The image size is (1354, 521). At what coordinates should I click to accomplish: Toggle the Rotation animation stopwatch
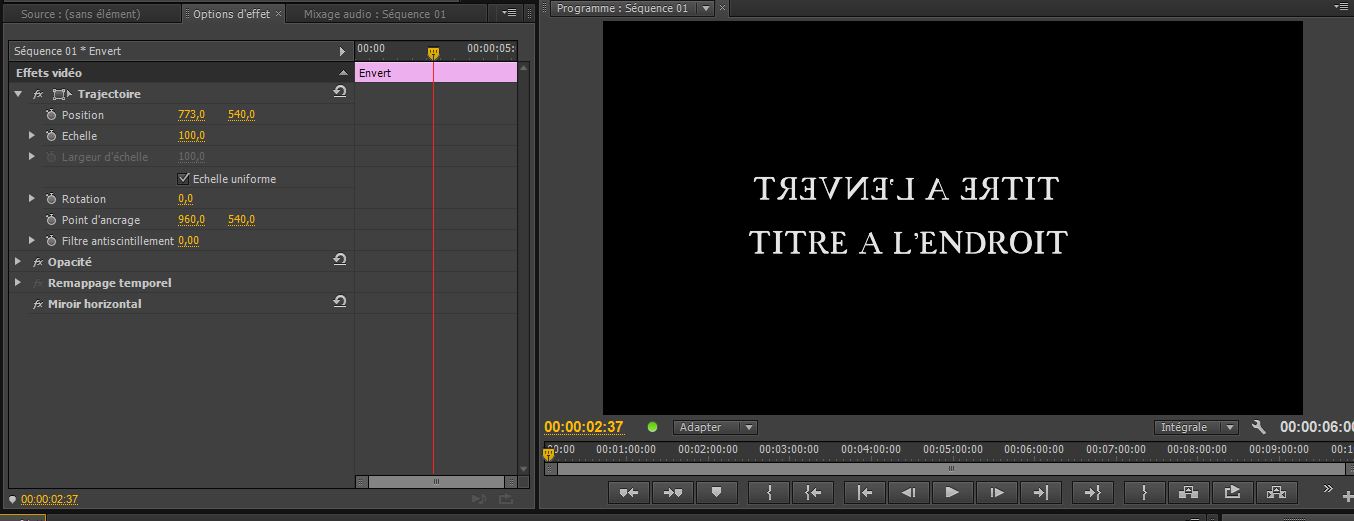tap(51, 199)
